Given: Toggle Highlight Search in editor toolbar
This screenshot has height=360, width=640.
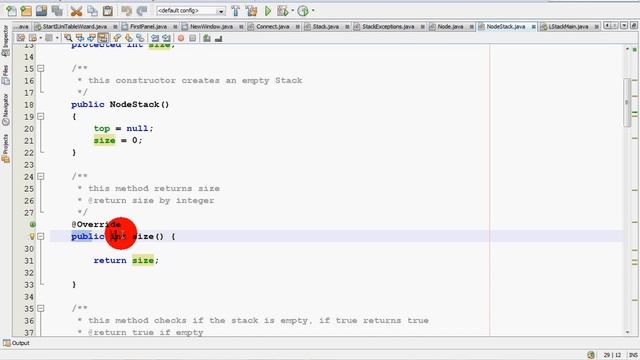Looking at the screenshot, I should click(103, 38).
